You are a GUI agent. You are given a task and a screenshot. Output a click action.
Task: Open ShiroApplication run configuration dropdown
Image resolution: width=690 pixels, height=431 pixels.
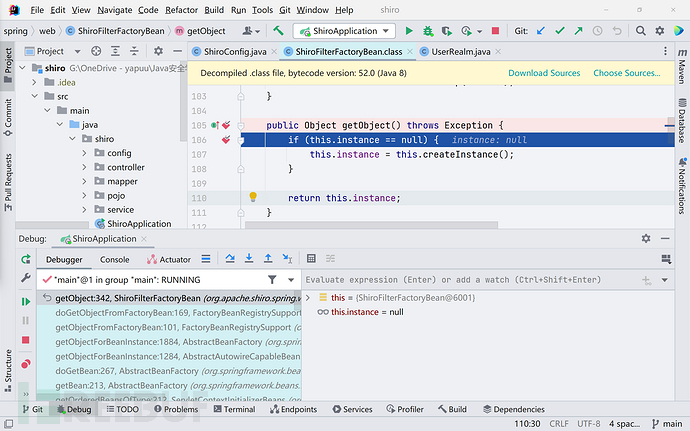pos(344,31)
